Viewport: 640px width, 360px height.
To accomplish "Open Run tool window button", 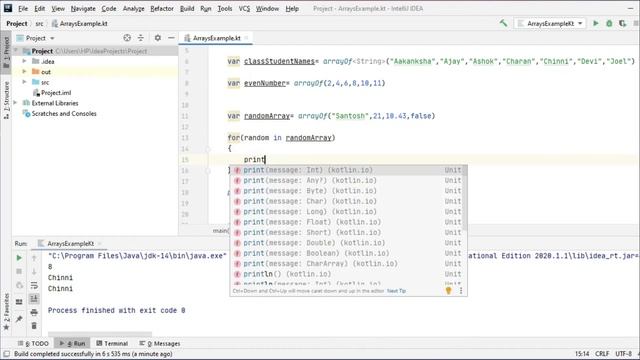I will tap(72, 343).
